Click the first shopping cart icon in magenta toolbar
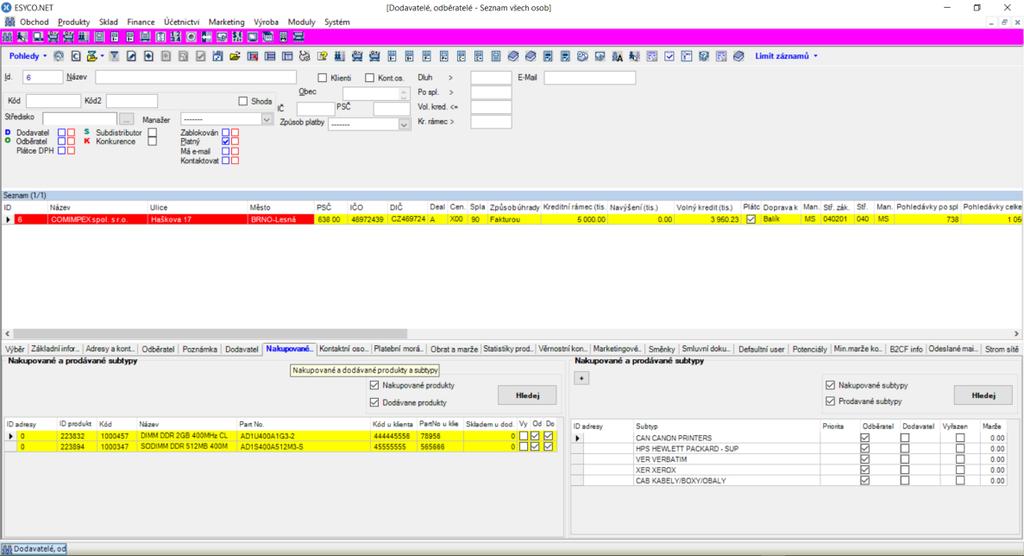This screenshot has height=556, width=1024. 52,37
